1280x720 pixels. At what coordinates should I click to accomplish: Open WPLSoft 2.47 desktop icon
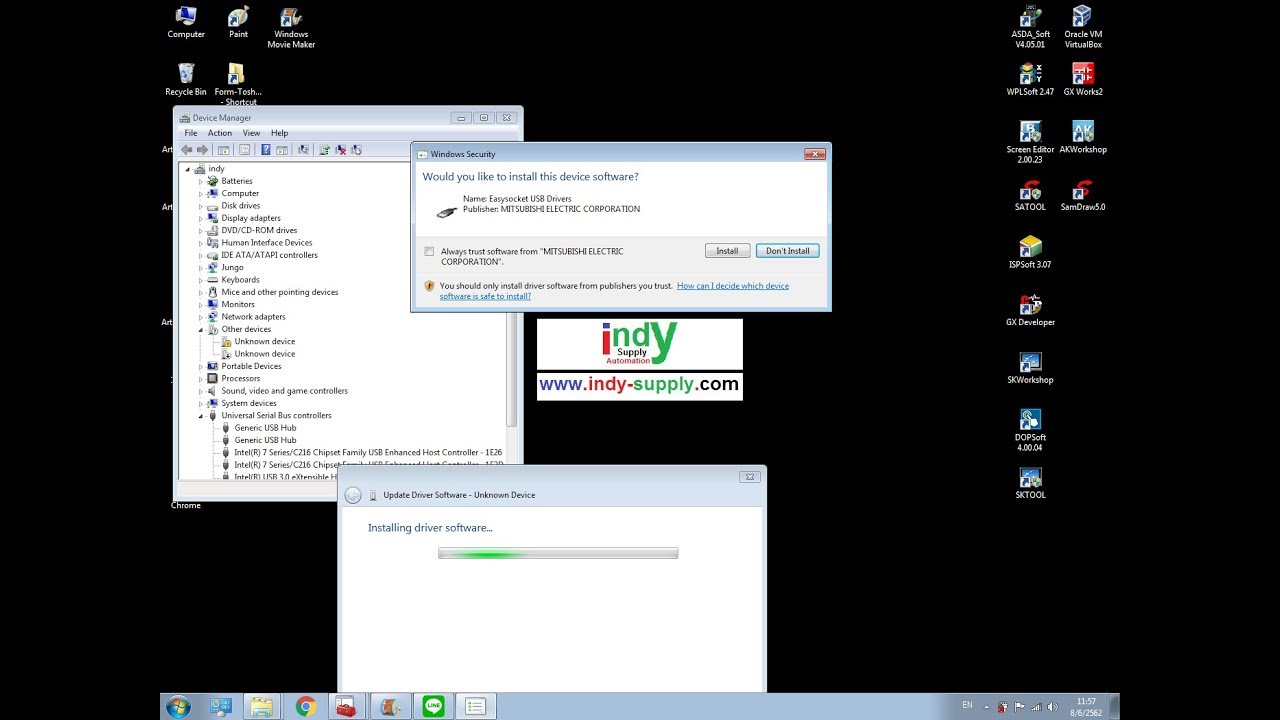pyautogui.click(x=1030, y=80)
